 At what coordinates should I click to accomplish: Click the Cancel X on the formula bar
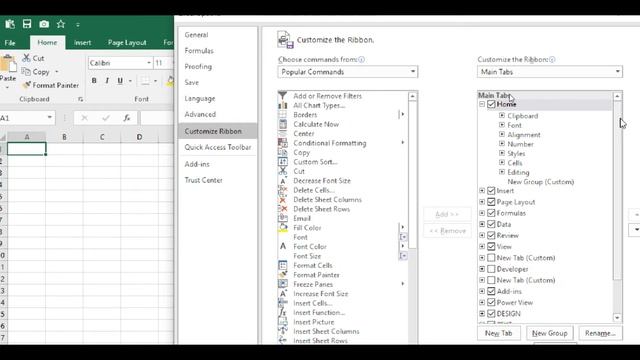pyautogui.click(x=84, y=118)
